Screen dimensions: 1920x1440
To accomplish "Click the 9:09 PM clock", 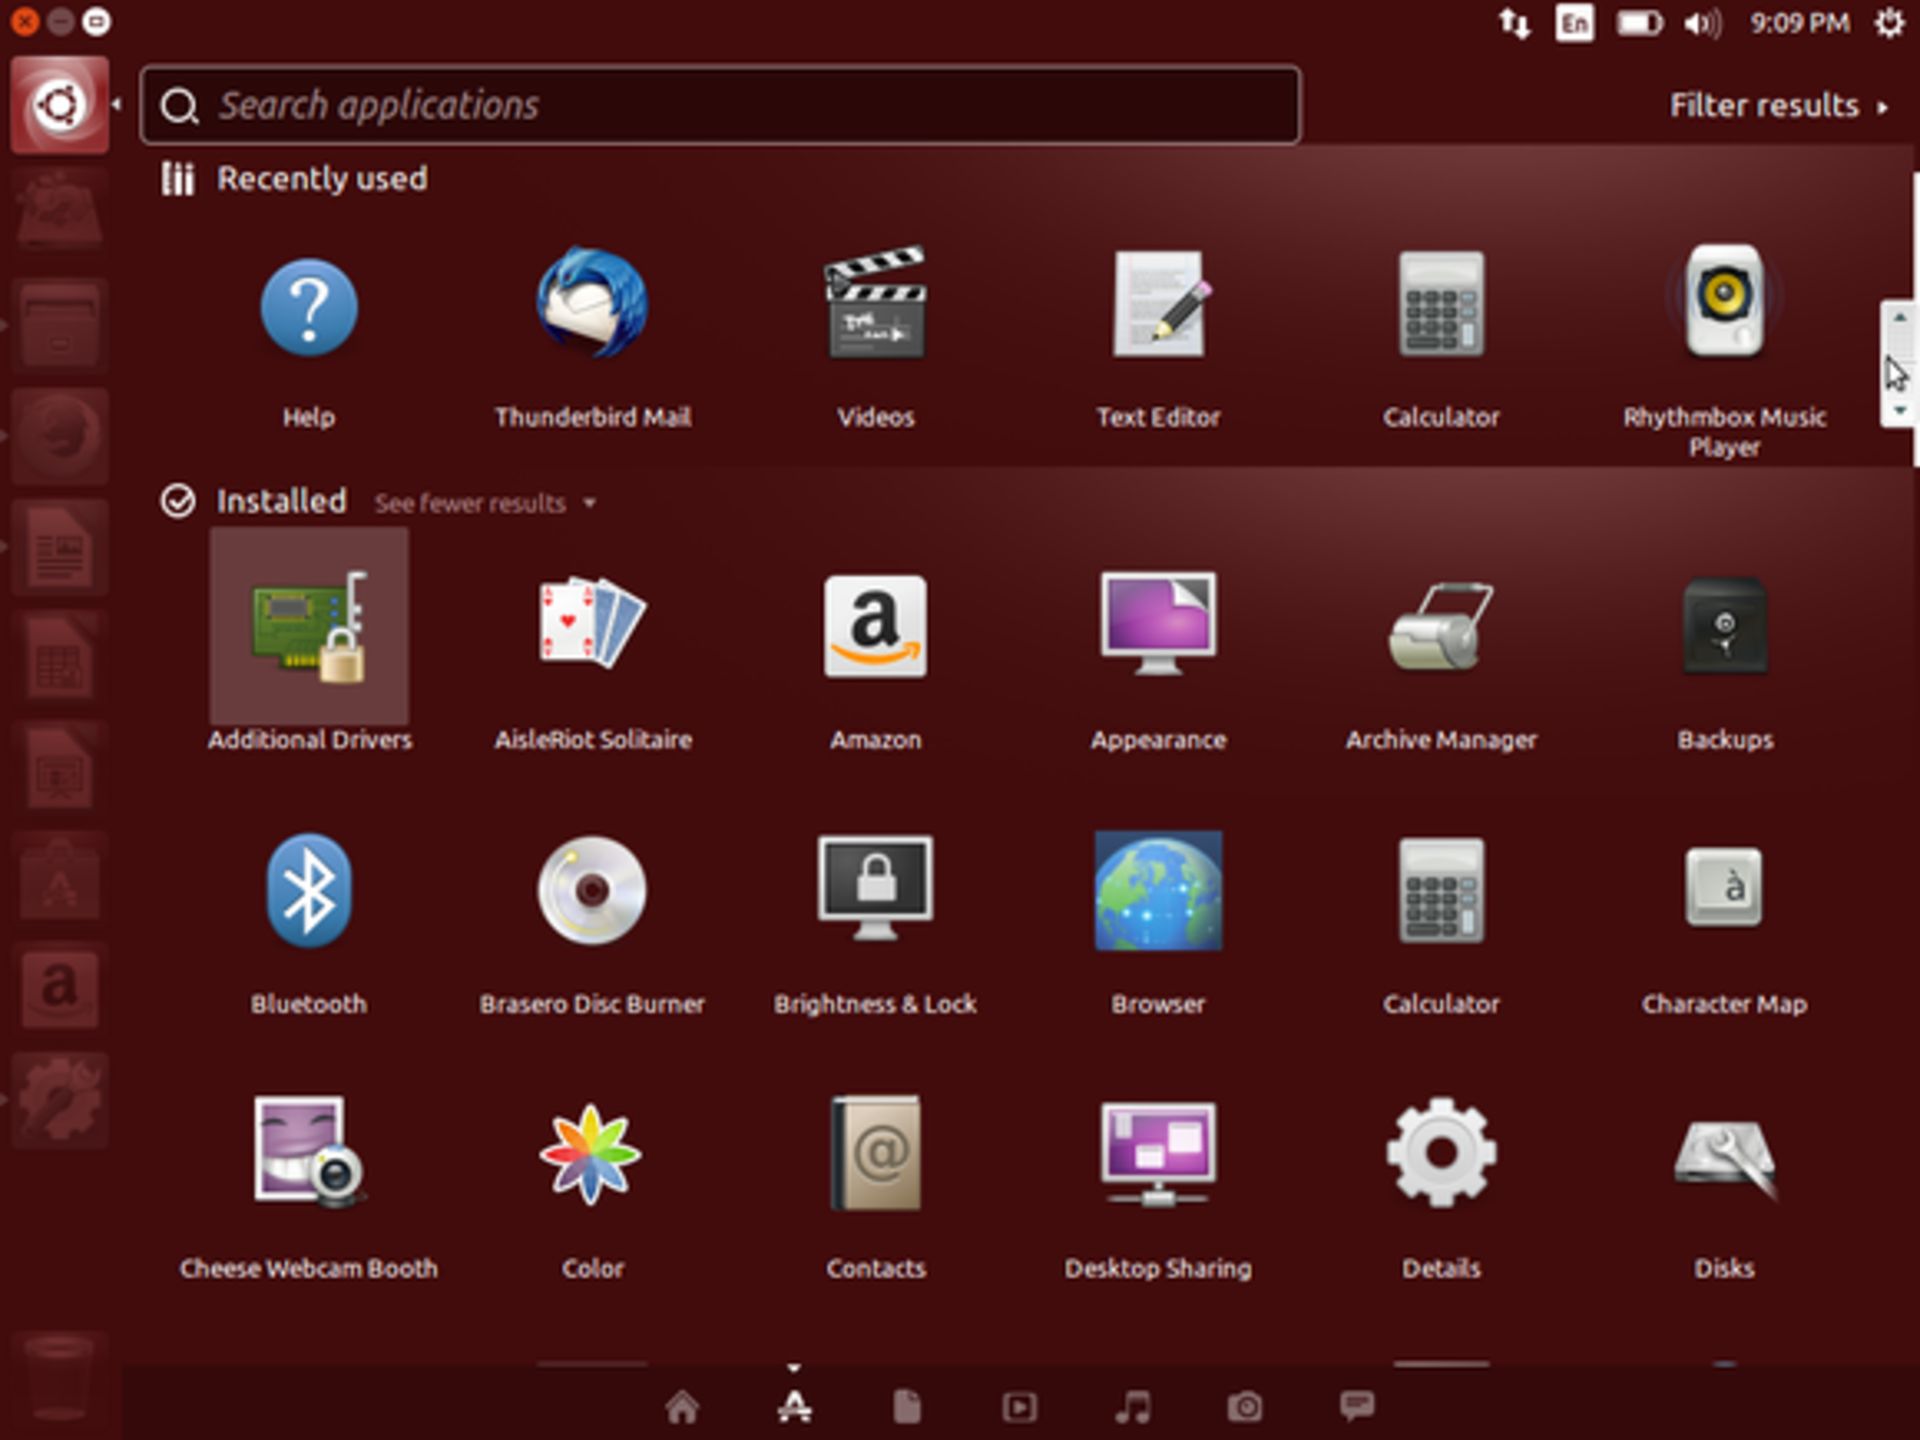I will coord(1799,23).
